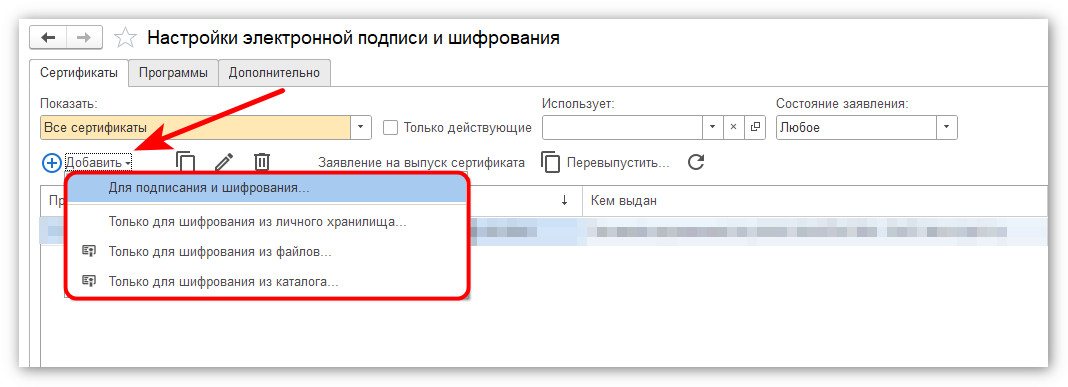The image size is (1068, 387).
Task: Click the Перевыпустить button
Action: point(618,163)
